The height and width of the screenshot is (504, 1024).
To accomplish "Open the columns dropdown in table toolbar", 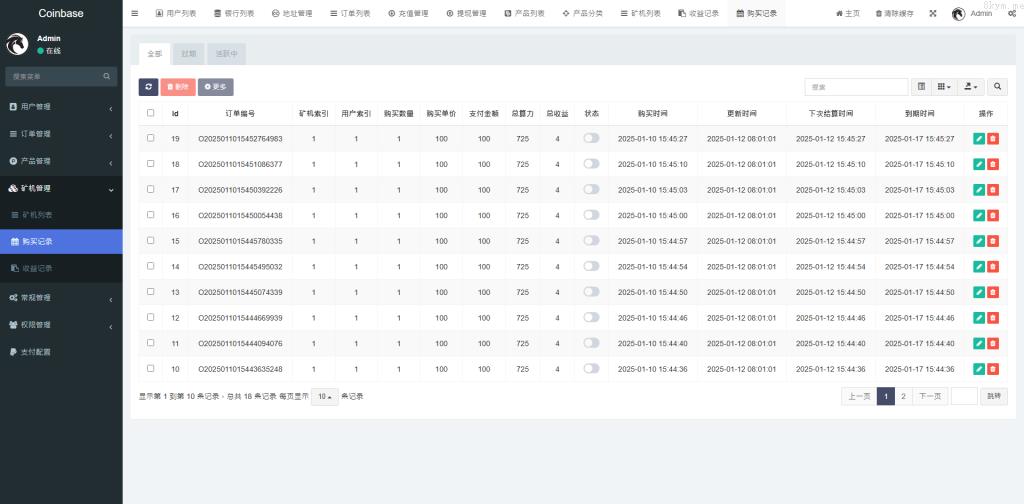I will [x=945, y=87].
